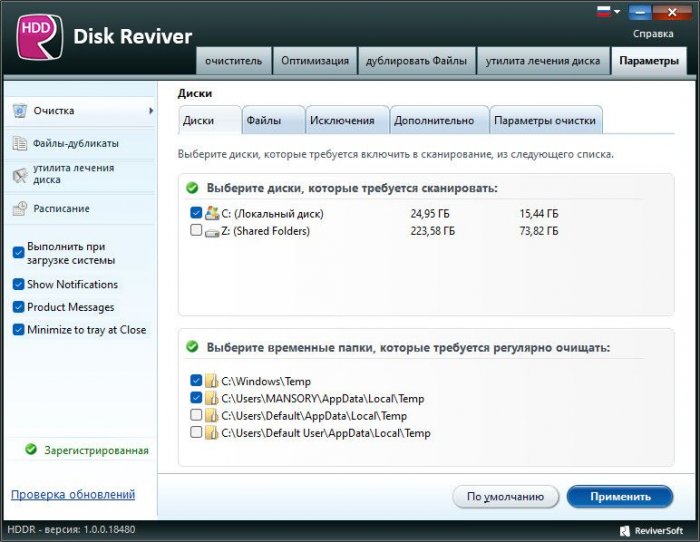Click the утилита лечения диска tool icon
Viewport: 700px width, 542px height.
(x=20, y=175)
